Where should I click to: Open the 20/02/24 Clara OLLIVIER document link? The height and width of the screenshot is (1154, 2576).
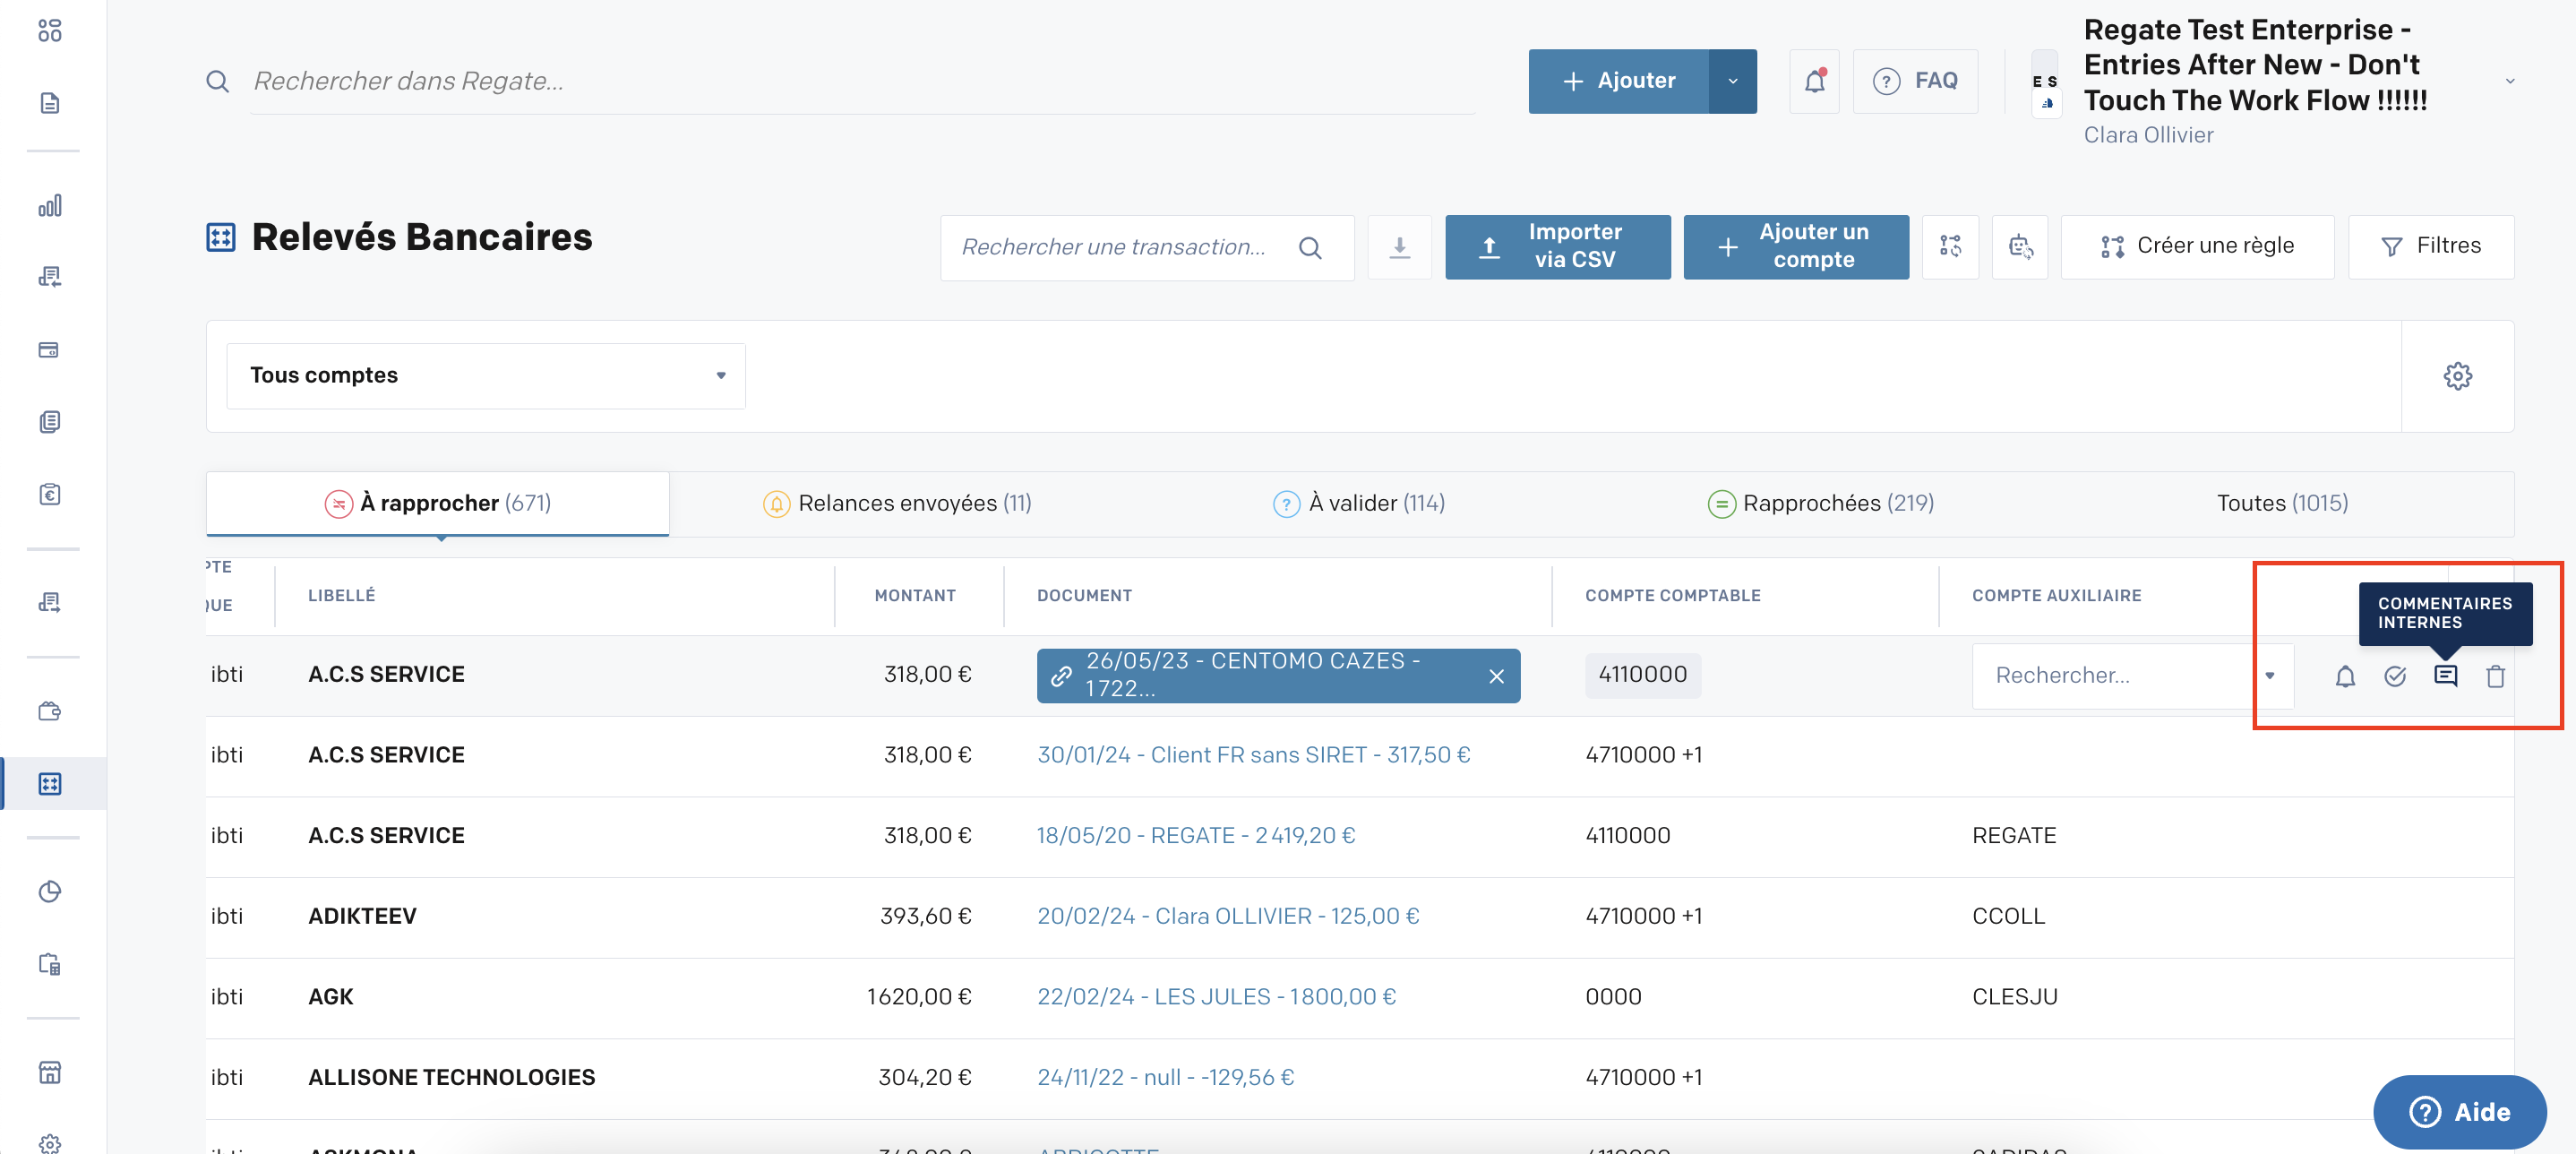pyautogui.click(x=1227, y=916)
